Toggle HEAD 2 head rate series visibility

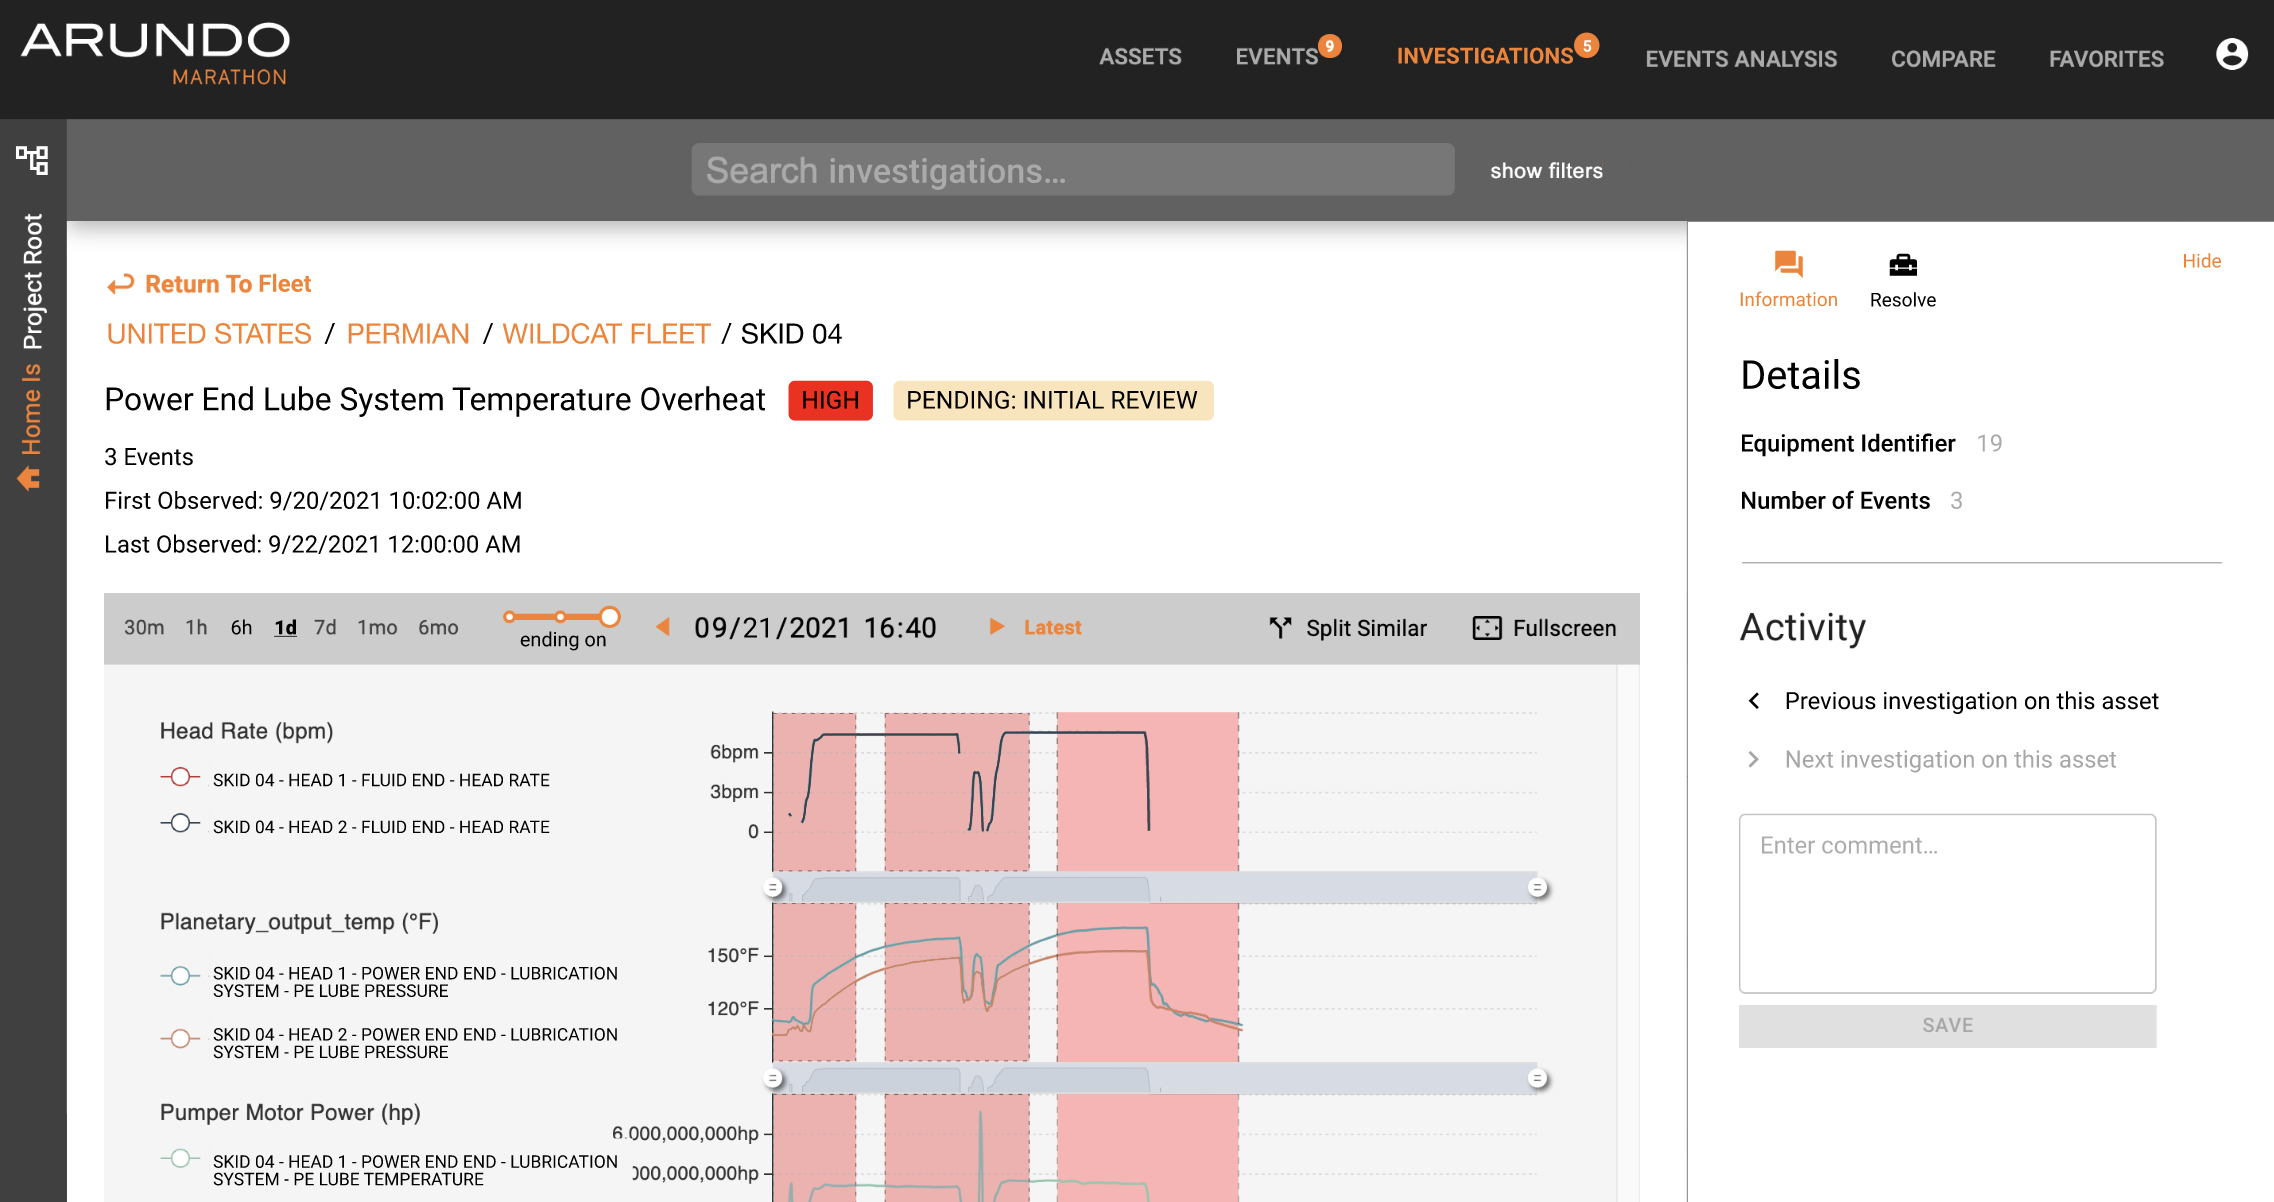180,824
